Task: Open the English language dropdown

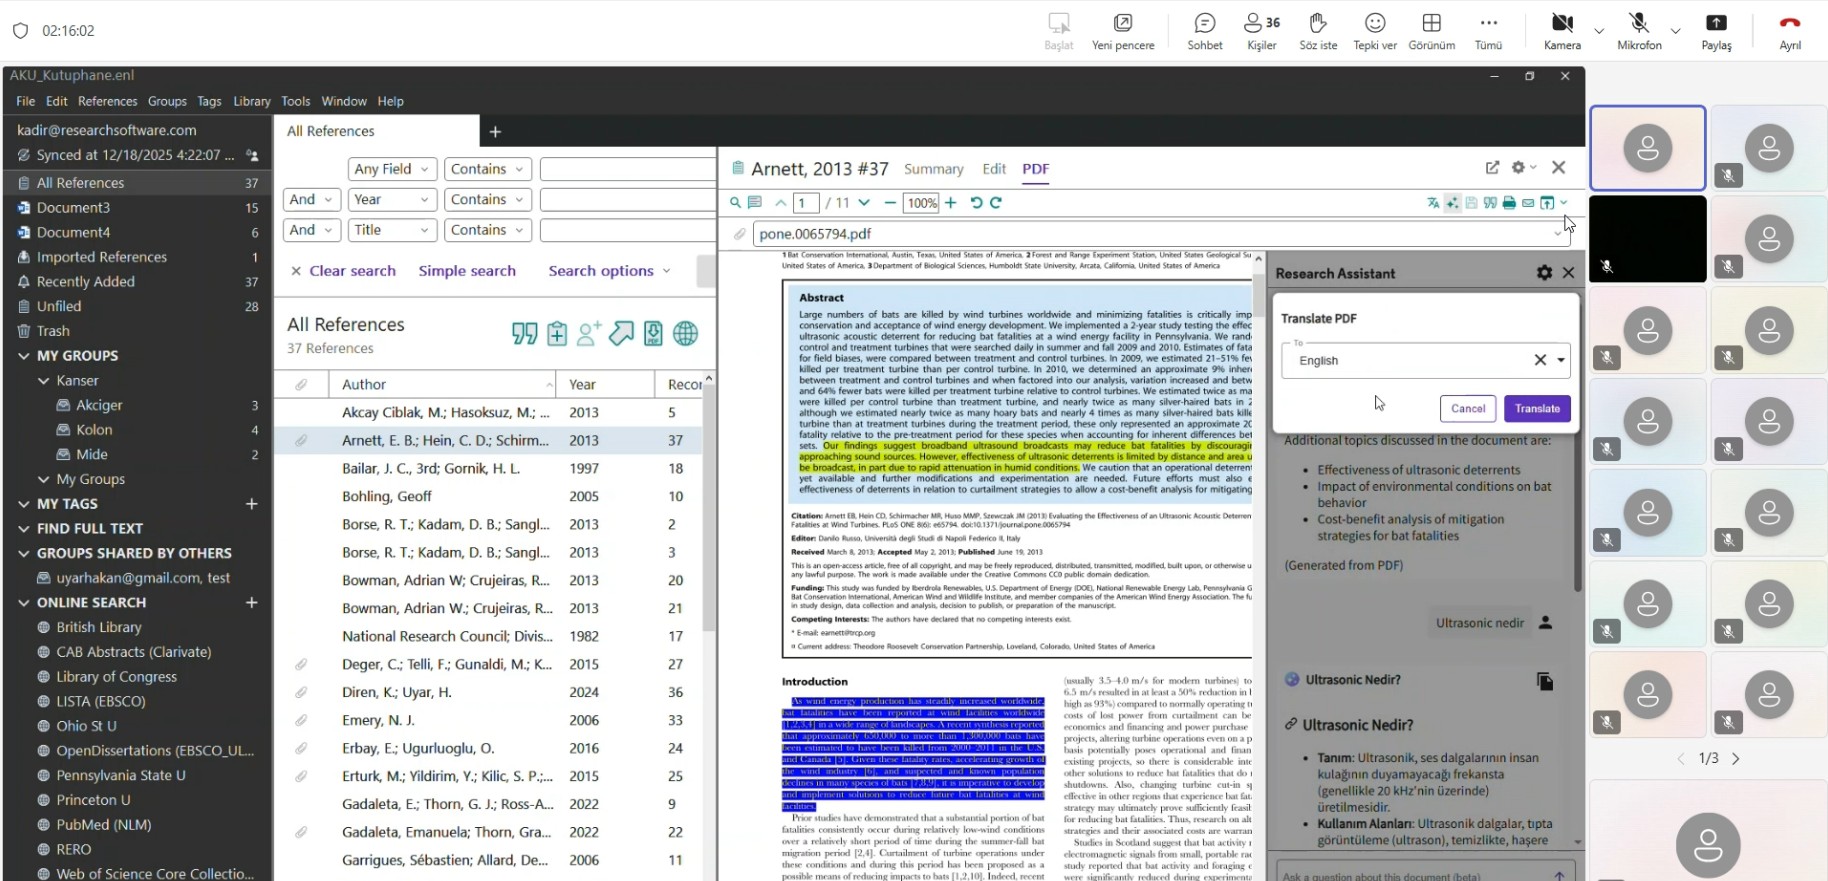Action: pos(1560,361)
